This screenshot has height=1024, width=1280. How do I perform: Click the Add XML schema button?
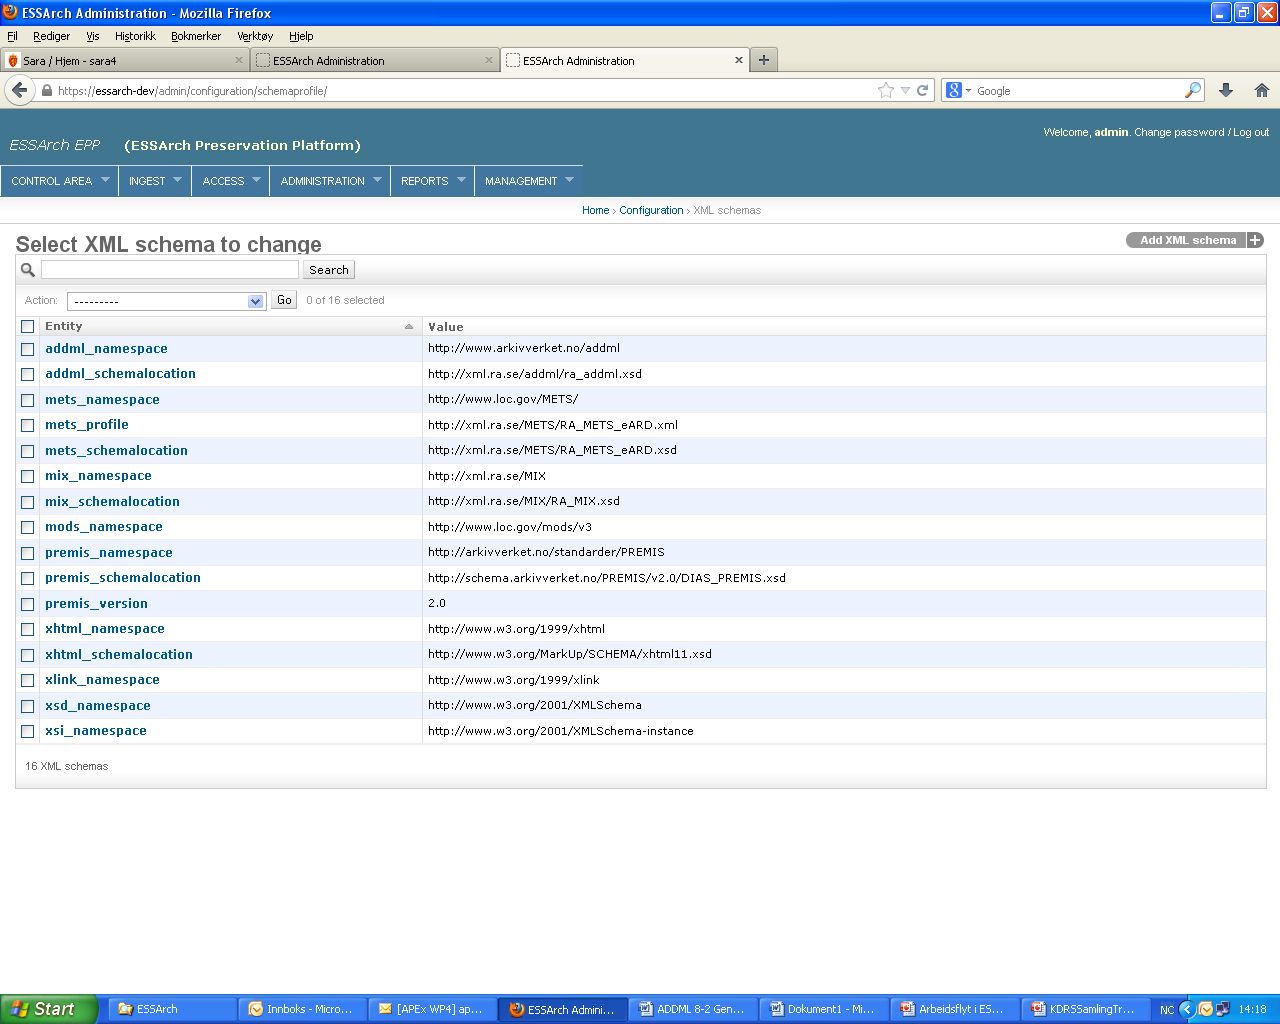tap(1188, 240)
